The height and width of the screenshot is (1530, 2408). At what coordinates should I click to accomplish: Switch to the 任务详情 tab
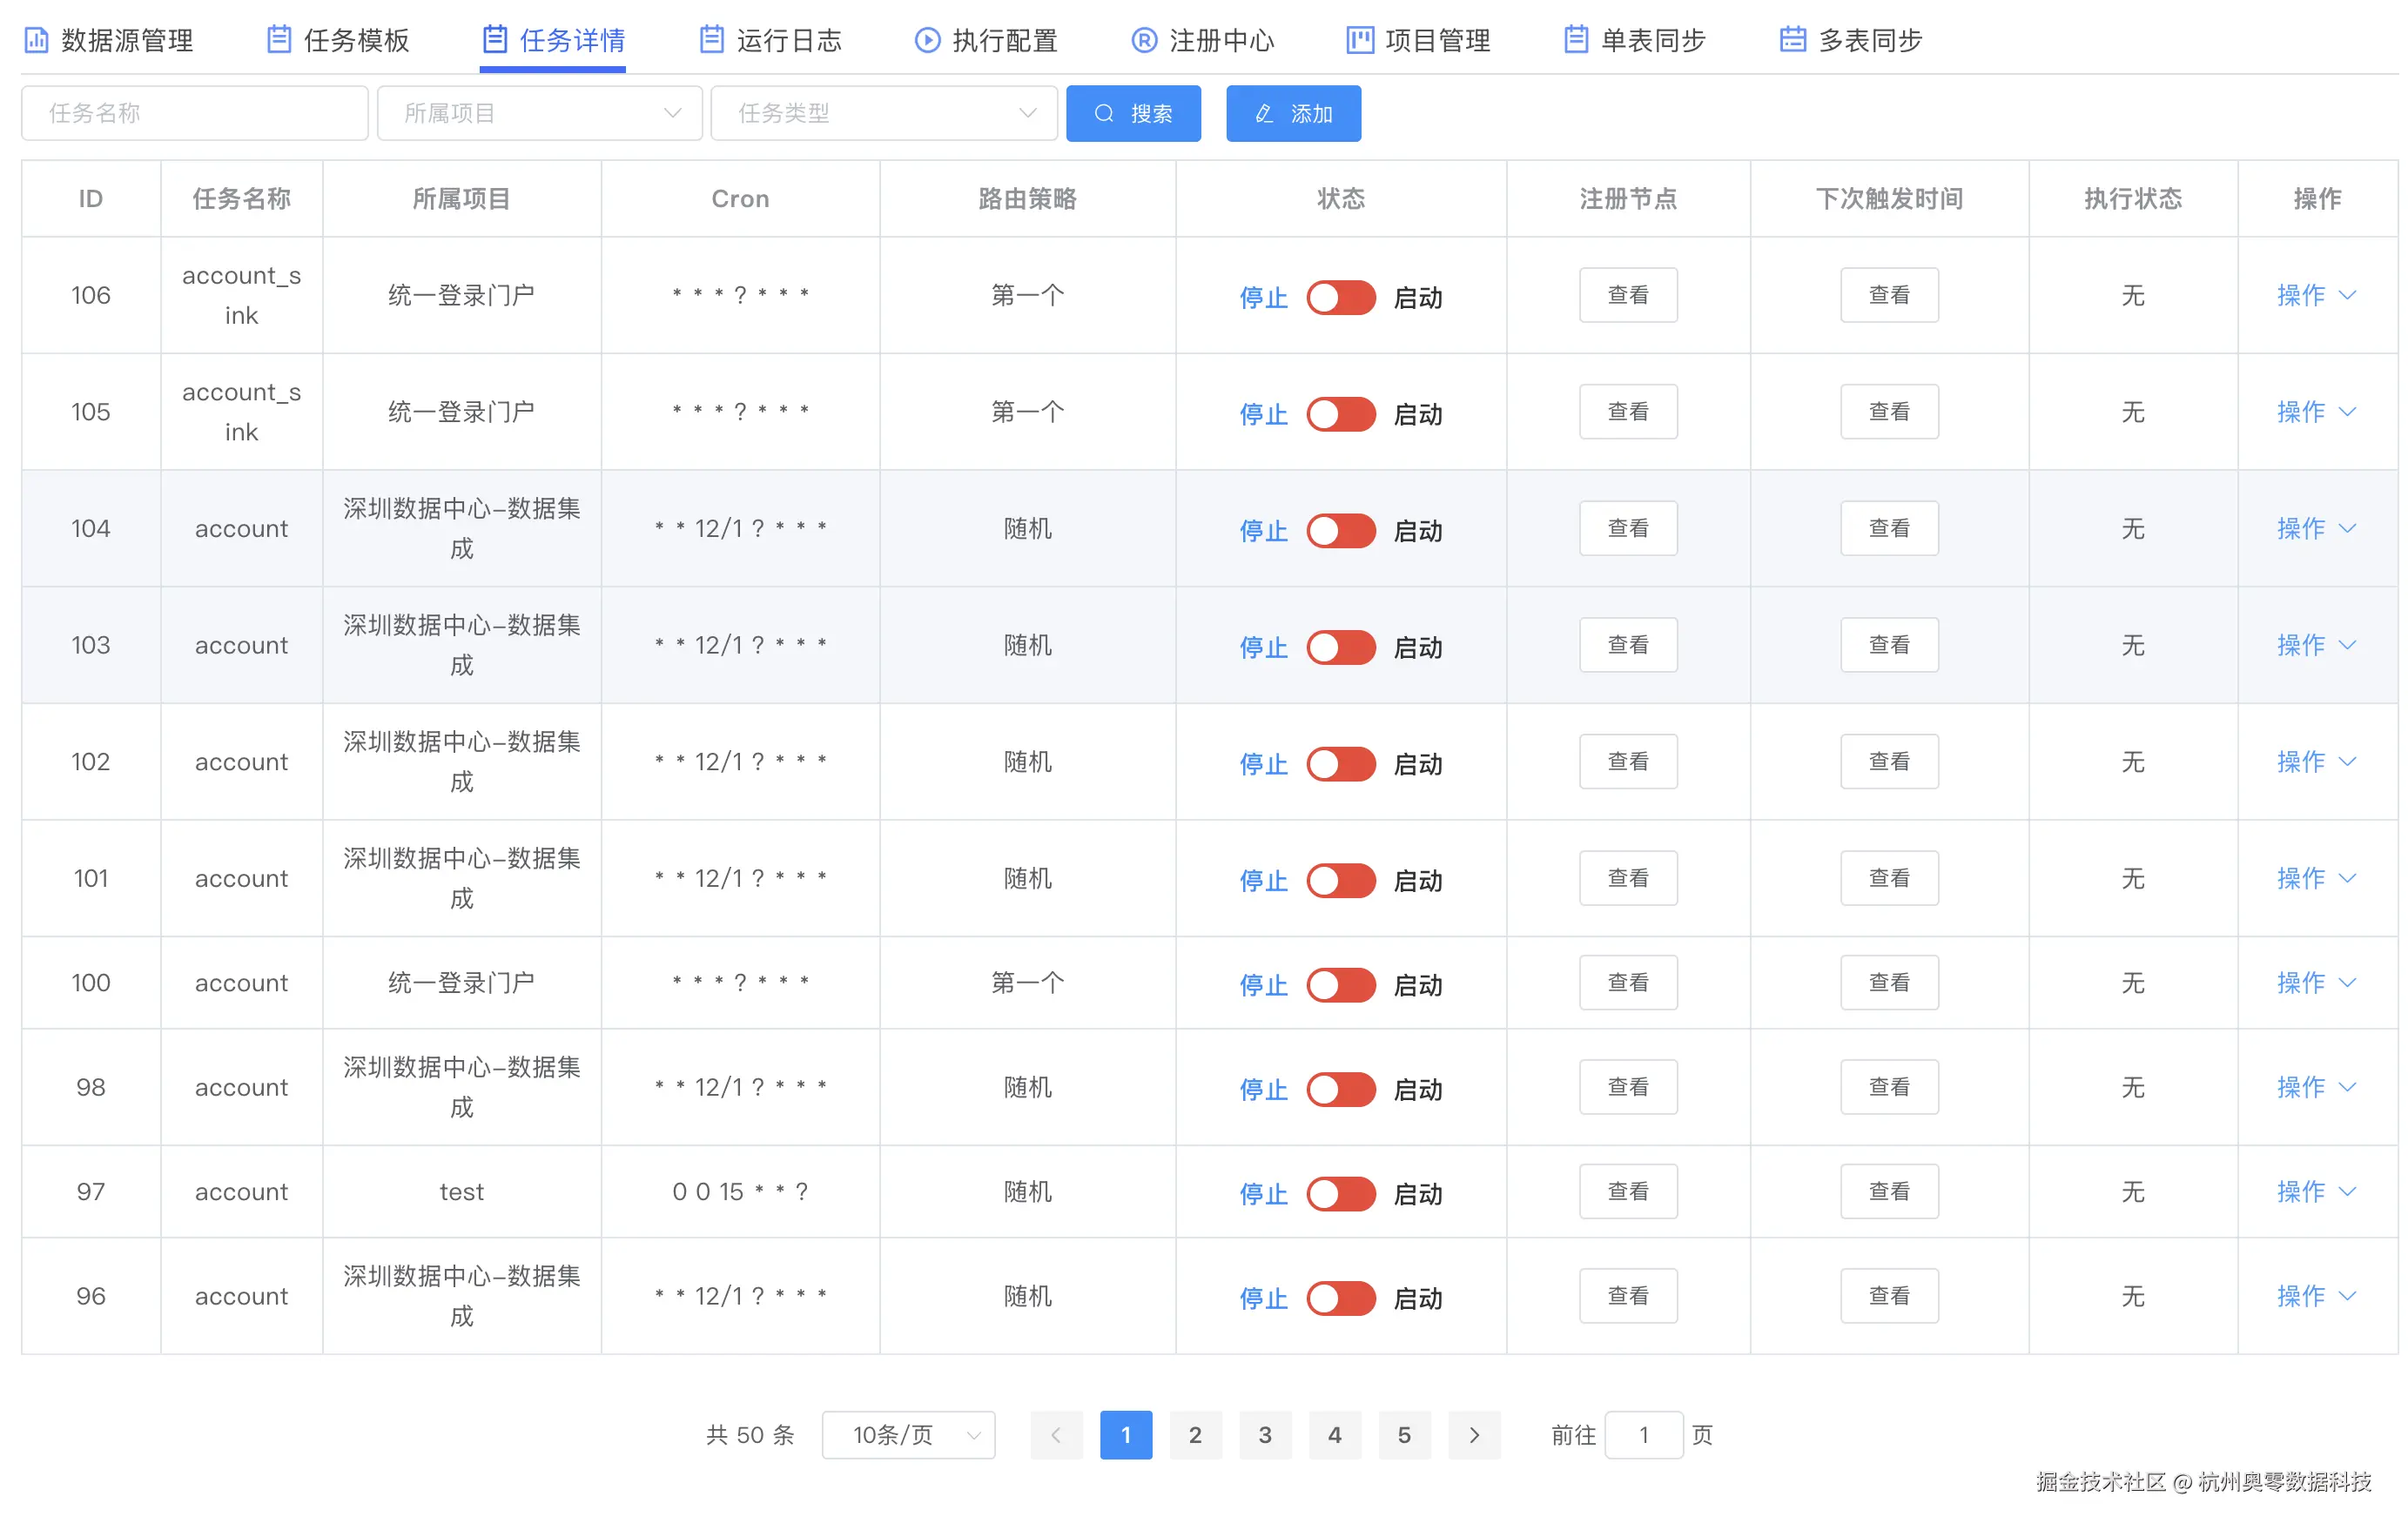pyautogui.click(x=552, y=40)
